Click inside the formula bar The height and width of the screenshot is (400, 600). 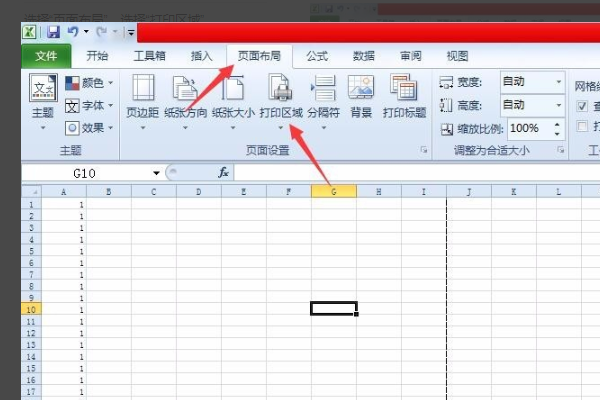[x=417, y=173]
